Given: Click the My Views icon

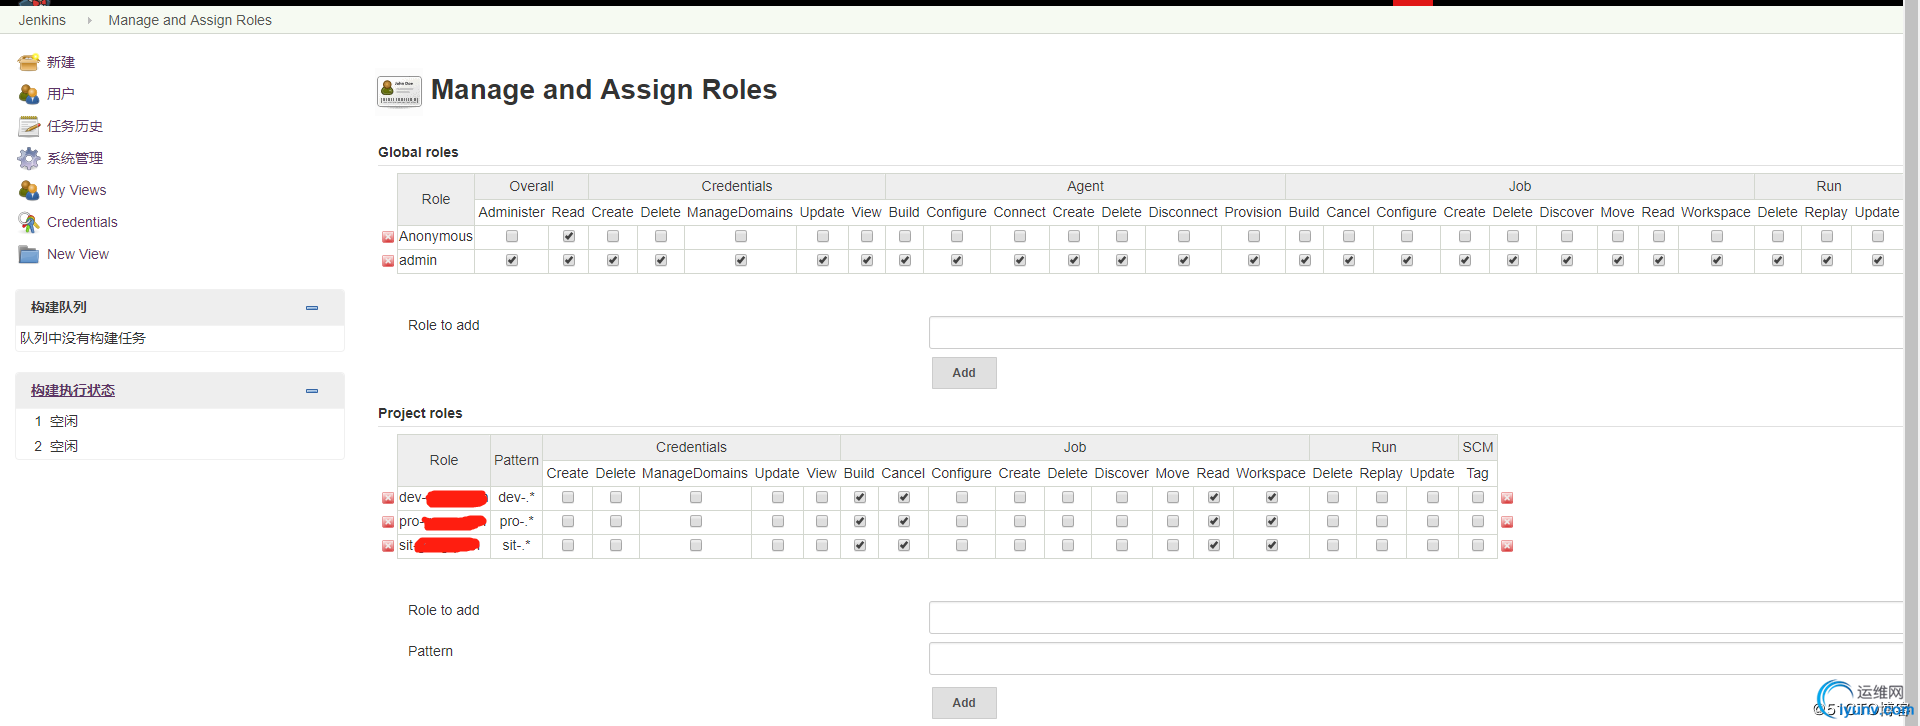Looking at the screenshot, I should [29, 190].
